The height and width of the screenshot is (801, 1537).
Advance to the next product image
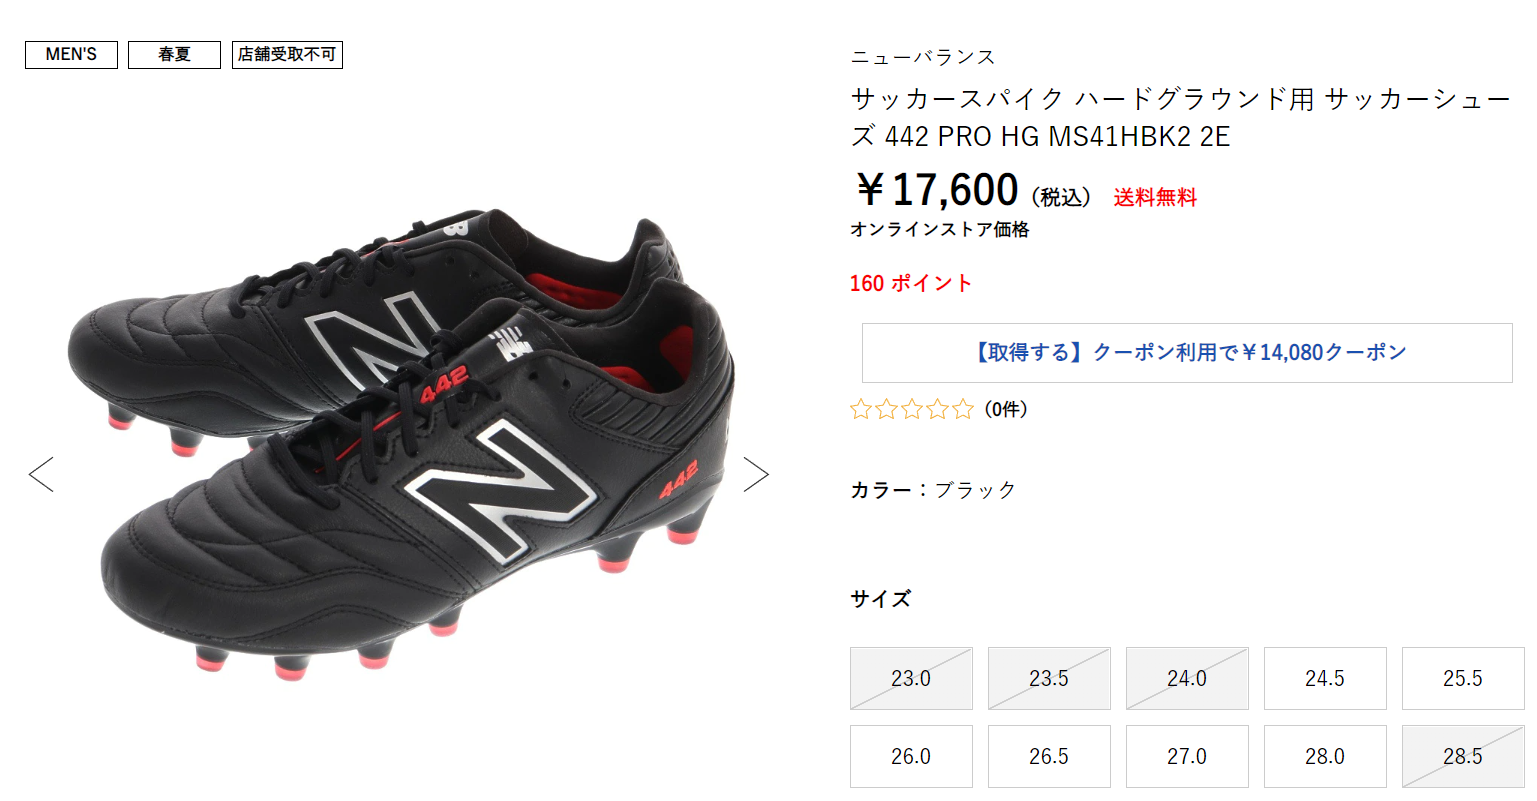coord(757,474)
